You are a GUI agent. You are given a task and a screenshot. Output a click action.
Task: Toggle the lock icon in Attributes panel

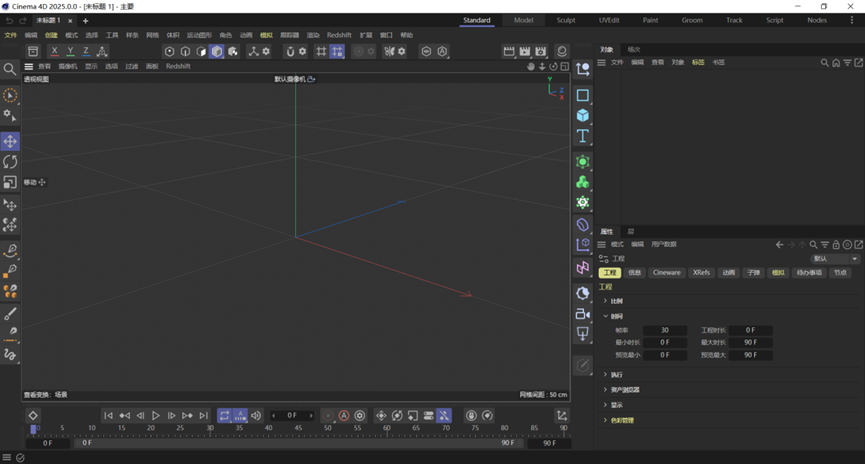[836, 244]
